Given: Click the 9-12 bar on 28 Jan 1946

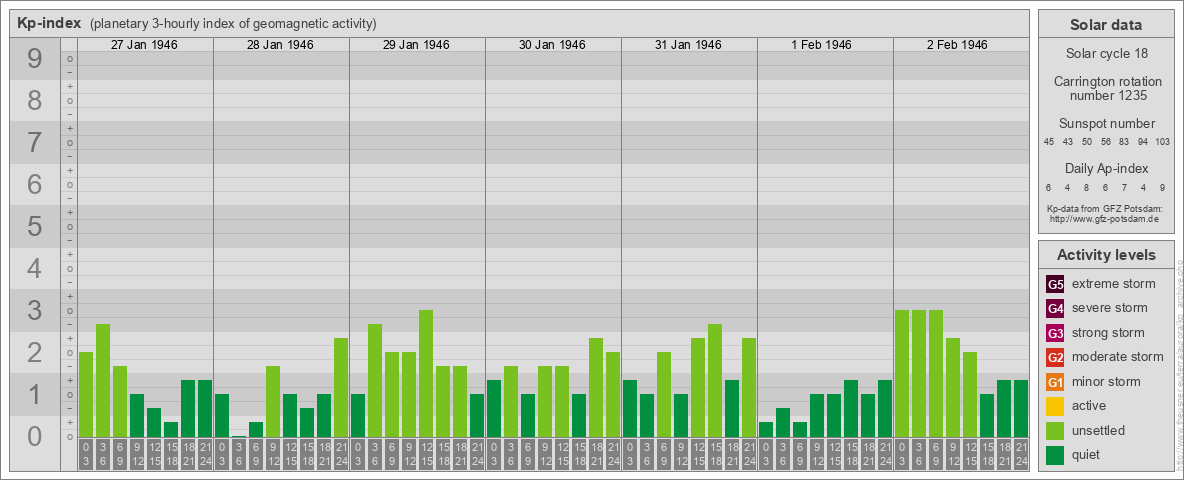Looking at the screenshot, I should (x=273, y=402).
